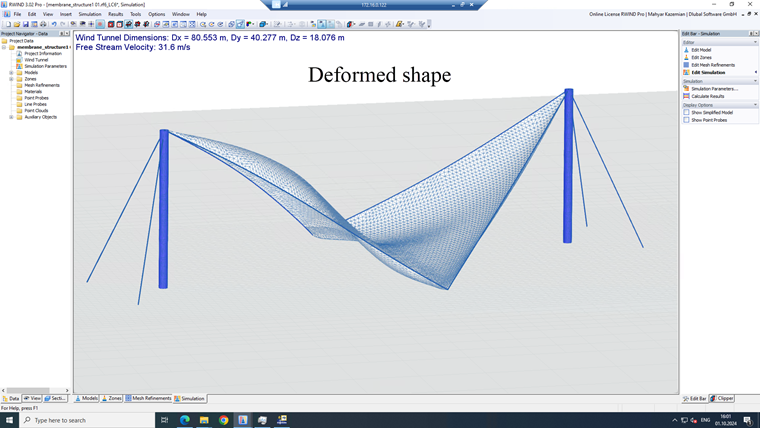
Task: Open the Options menu
Action: point(157,14)
